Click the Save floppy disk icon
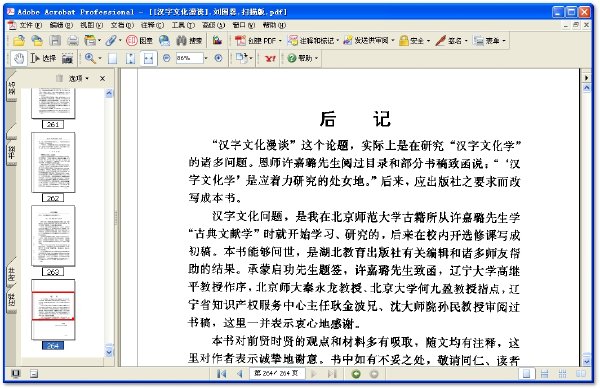Image resolution: width=600 pixels, height=389 pixels. 55,40
